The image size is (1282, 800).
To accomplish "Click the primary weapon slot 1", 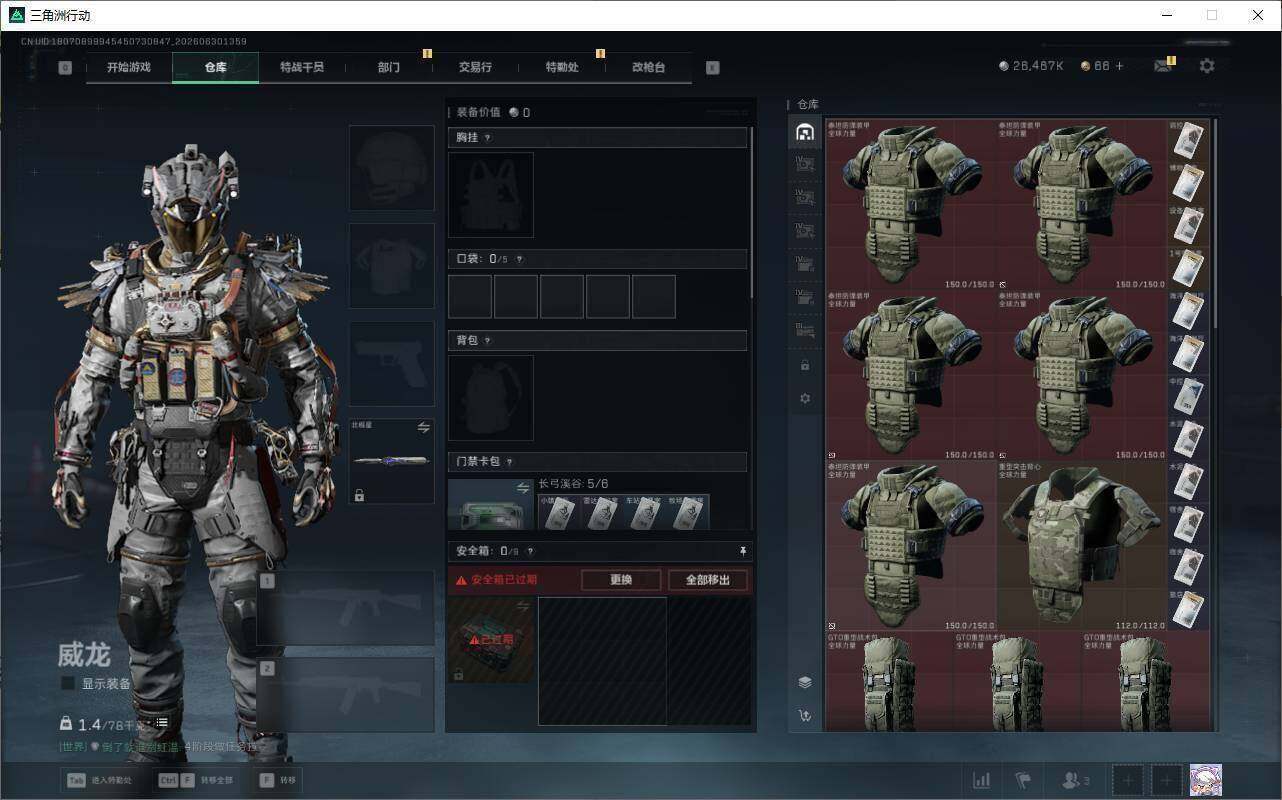I will pos(346,609).
